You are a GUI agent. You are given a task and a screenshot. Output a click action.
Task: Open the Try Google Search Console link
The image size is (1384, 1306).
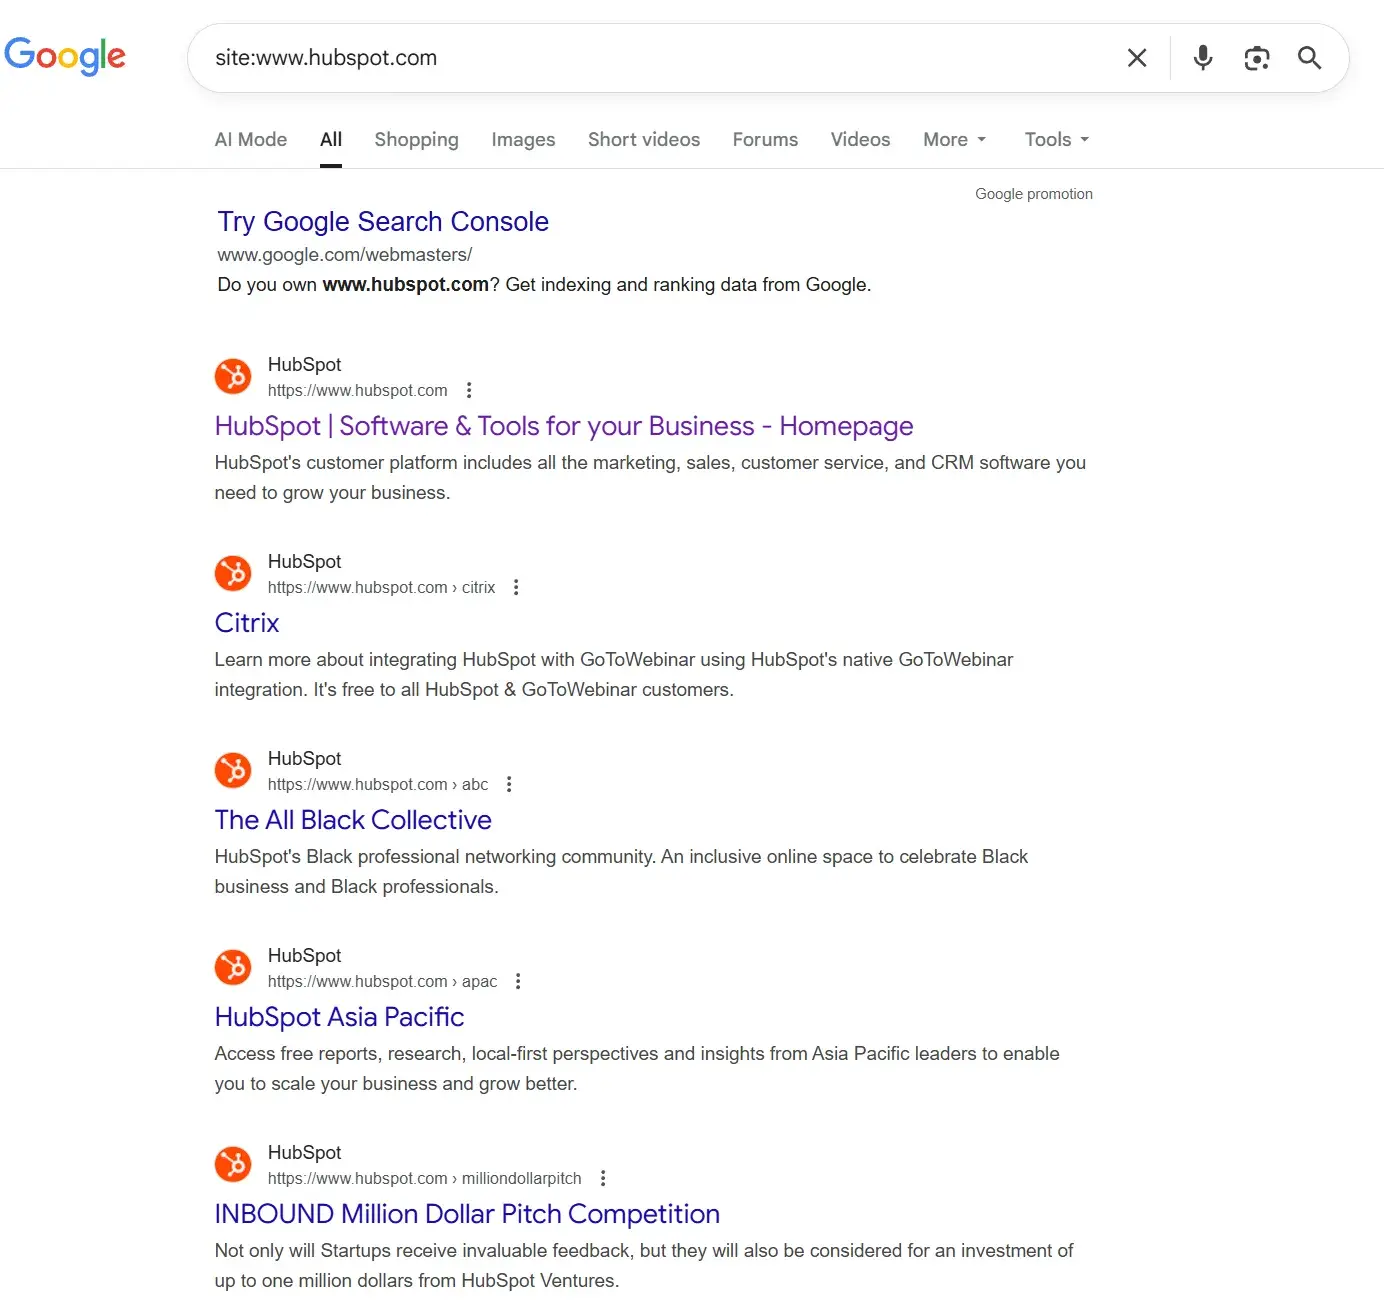click(x=383, y=221)
